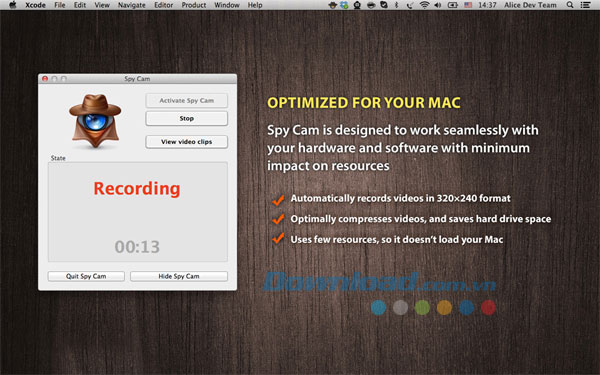Open the Editor menu
This screenshot has height=375, width=600.
(163, 5)
